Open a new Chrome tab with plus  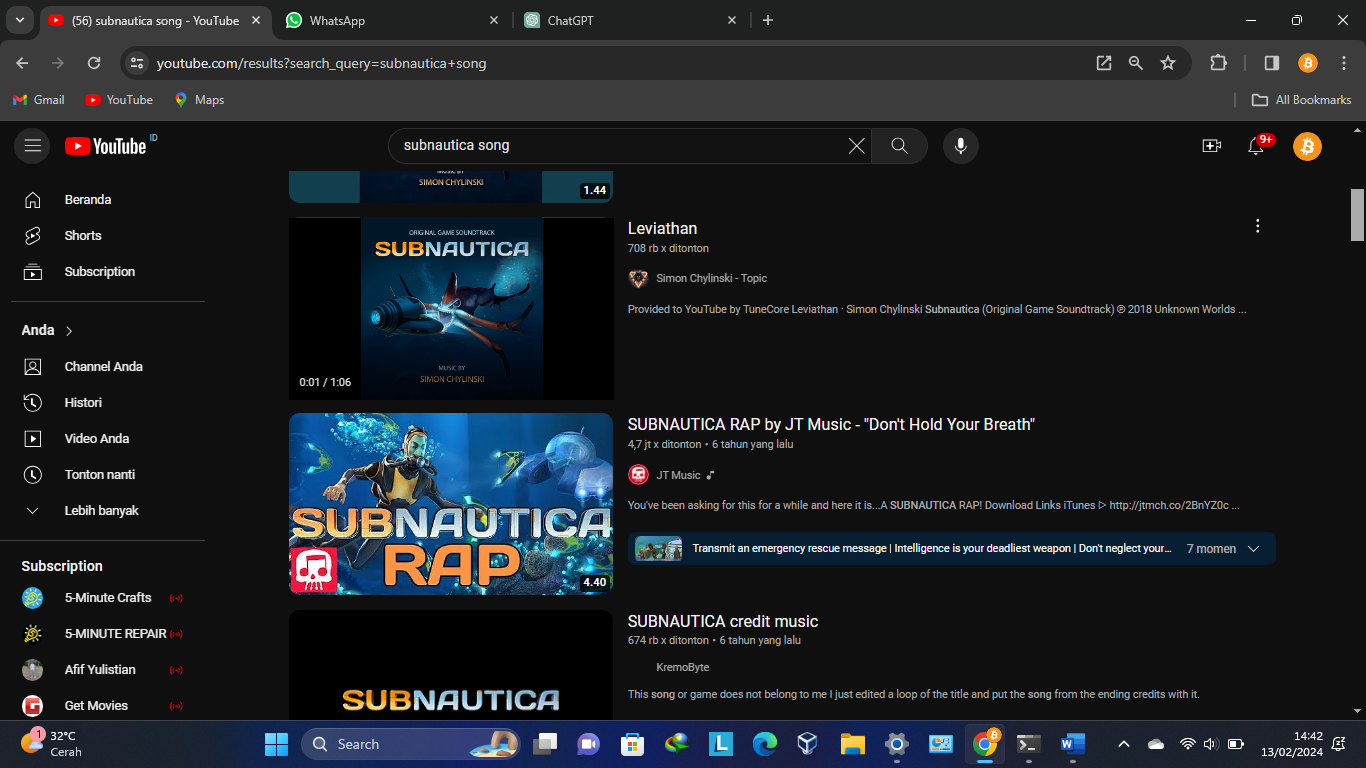(x=768, y=20)
